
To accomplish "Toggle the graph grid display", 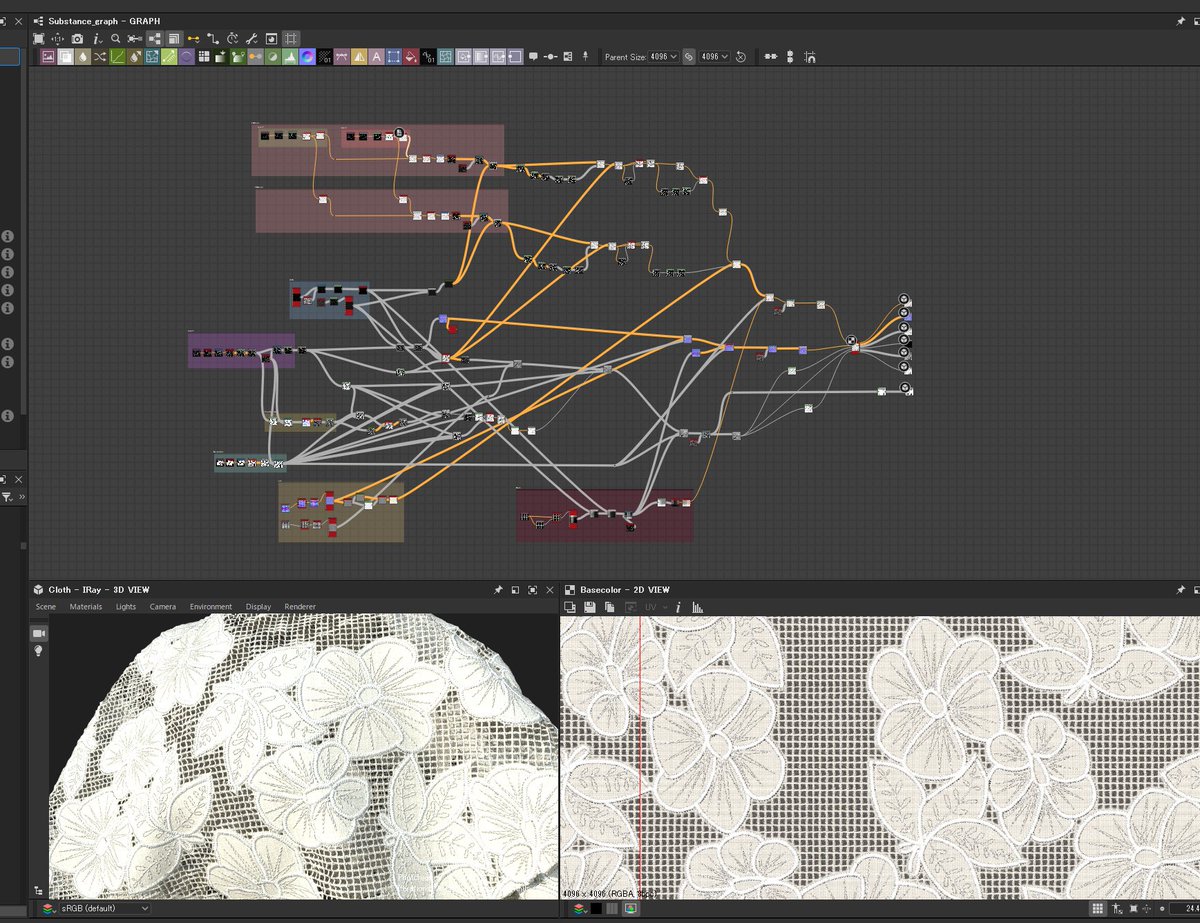I will click(290, 38).
